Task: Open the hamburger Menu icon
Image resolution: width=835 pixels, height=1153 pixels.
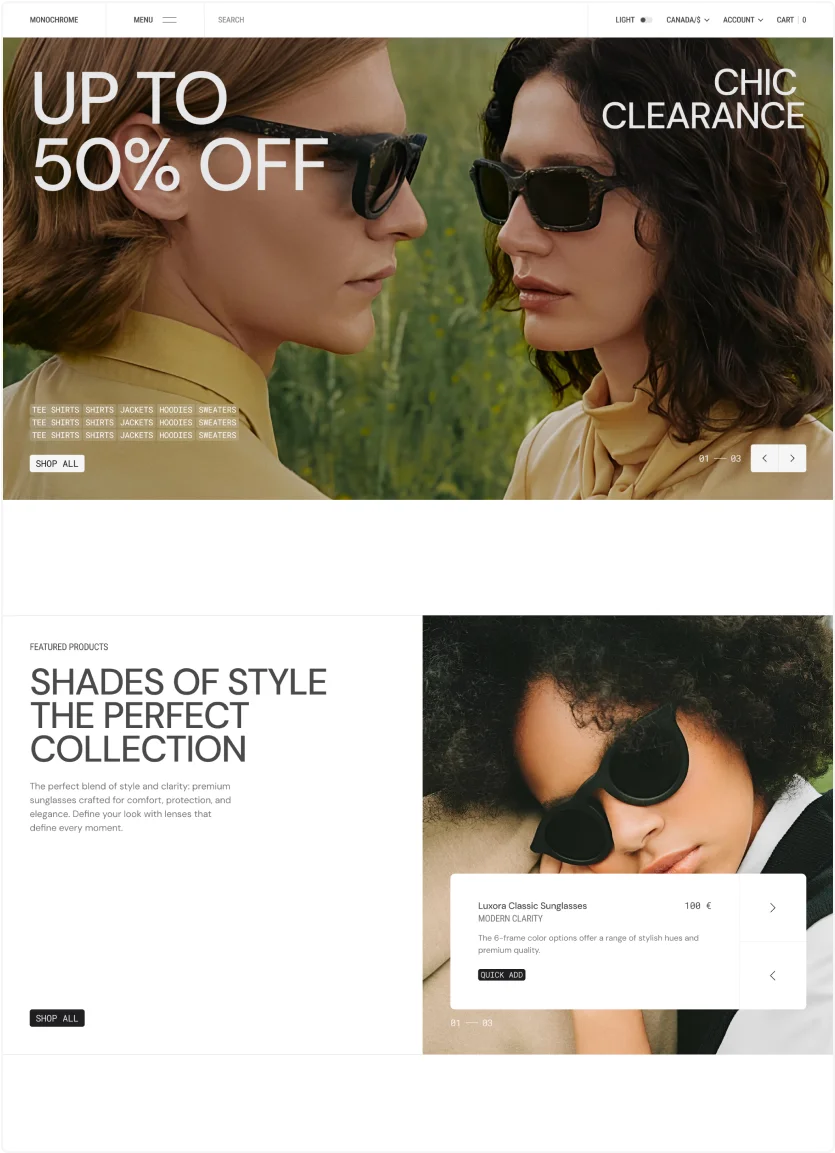Action: point(169,20)
